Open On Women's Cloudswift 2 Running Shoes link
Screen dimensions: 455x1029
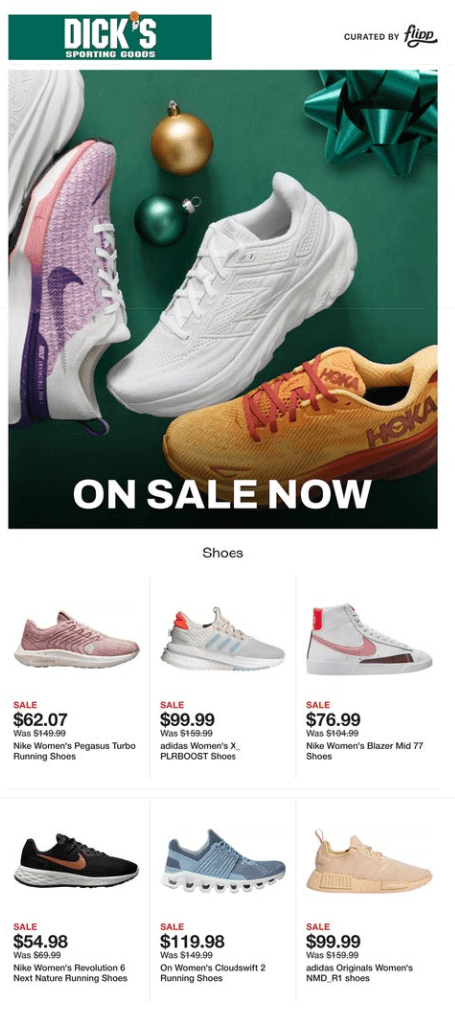click(213, 973)
